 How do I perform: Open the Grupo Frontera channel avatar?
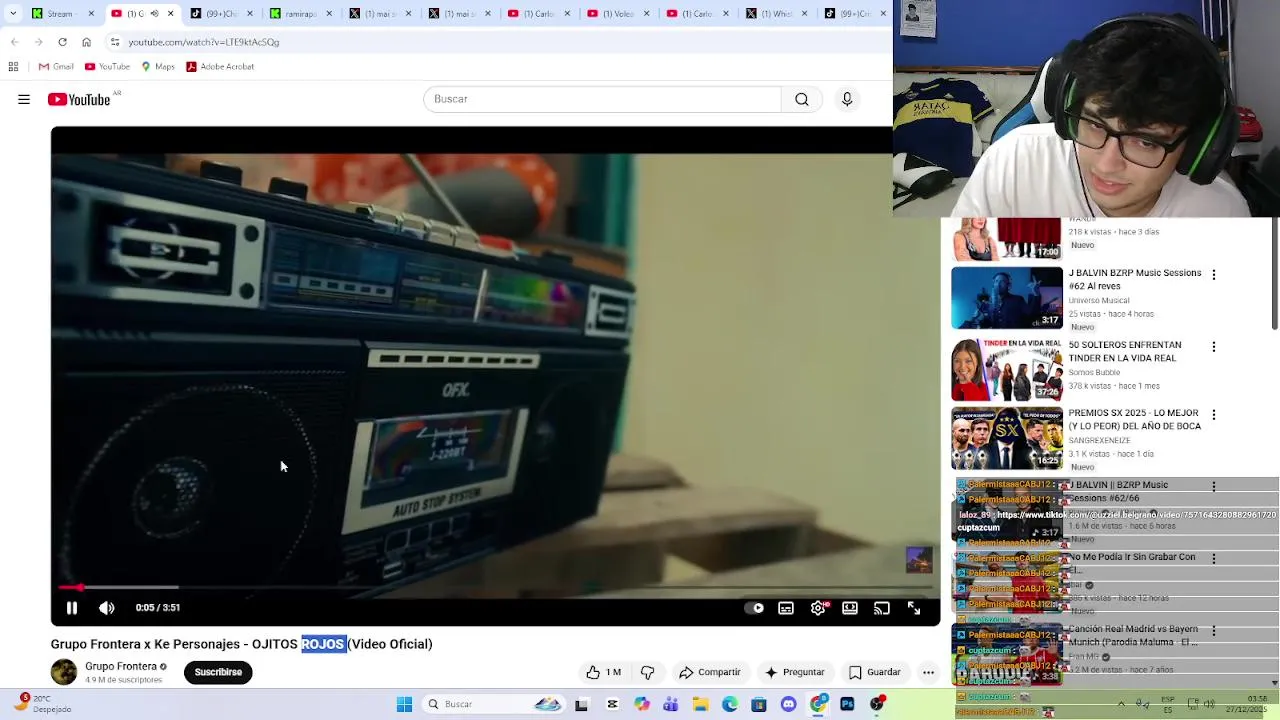click(64, 672)
